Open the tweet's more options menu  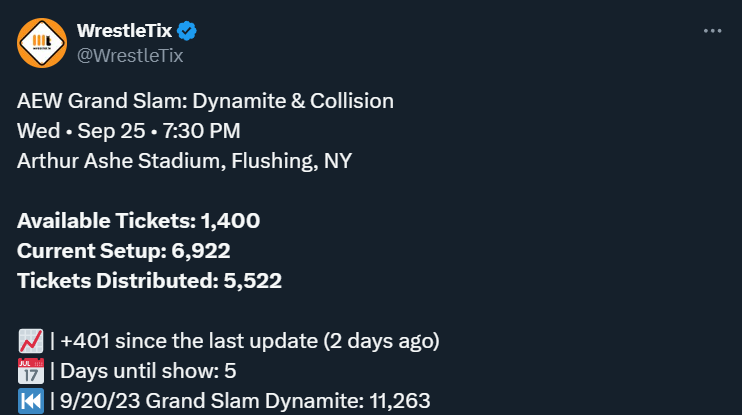[x=712, y=31]
